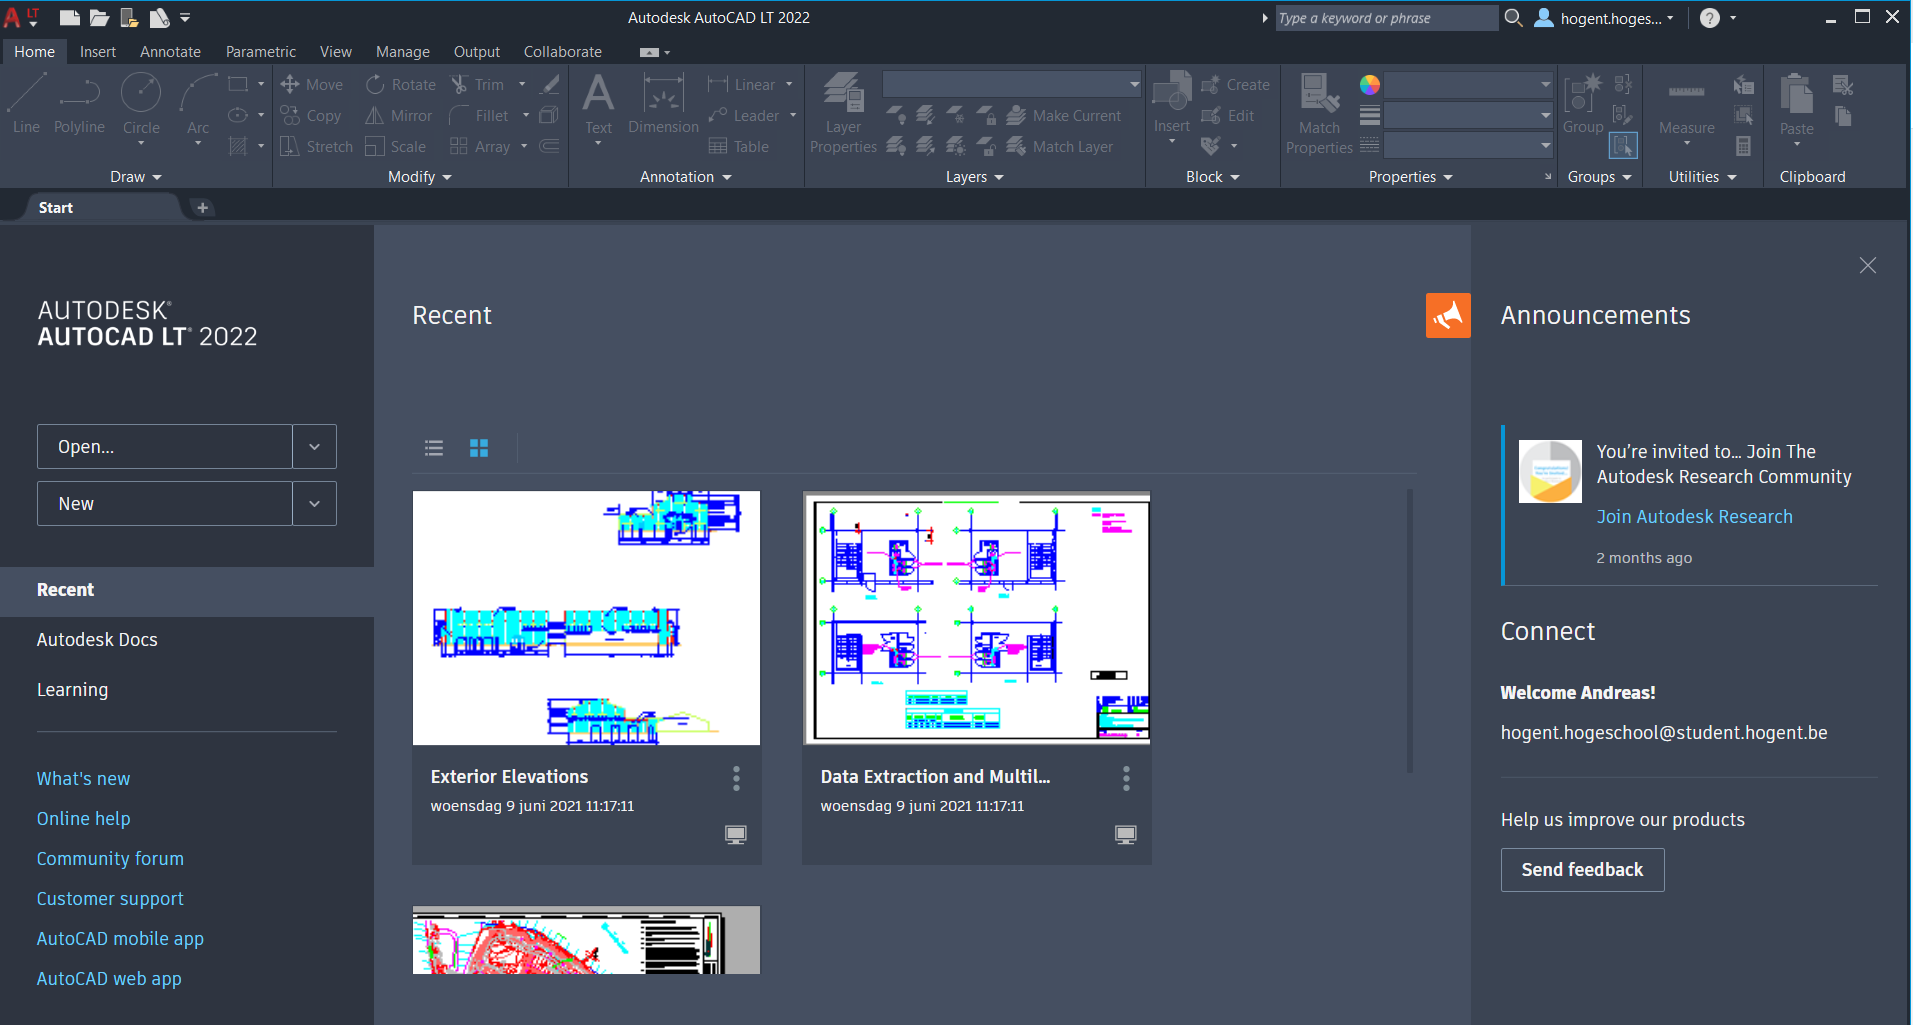Image resolution: width=1913 pixels, height=1025 pixels.
Task: Click the Send feedback button
Action: tap(1582, 870)
